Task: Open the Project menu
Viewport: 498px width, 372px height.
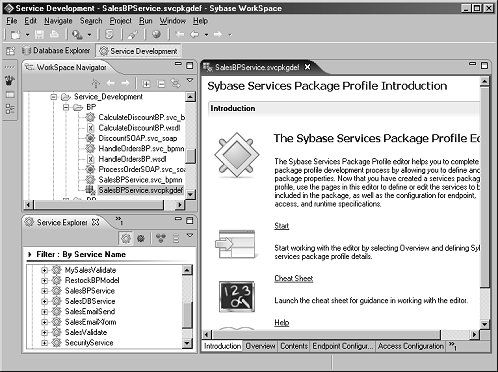Action: tap(121, 21)
